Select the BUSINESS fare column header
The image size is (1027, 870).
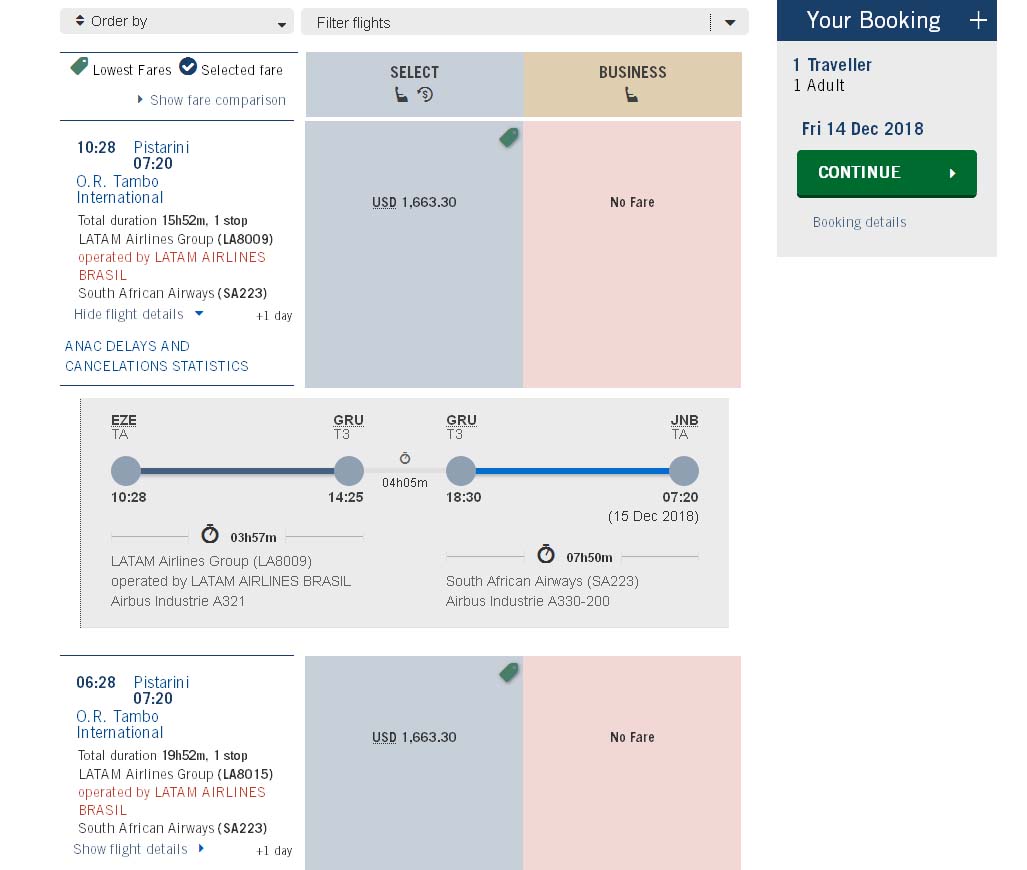(x=633, y=85)
